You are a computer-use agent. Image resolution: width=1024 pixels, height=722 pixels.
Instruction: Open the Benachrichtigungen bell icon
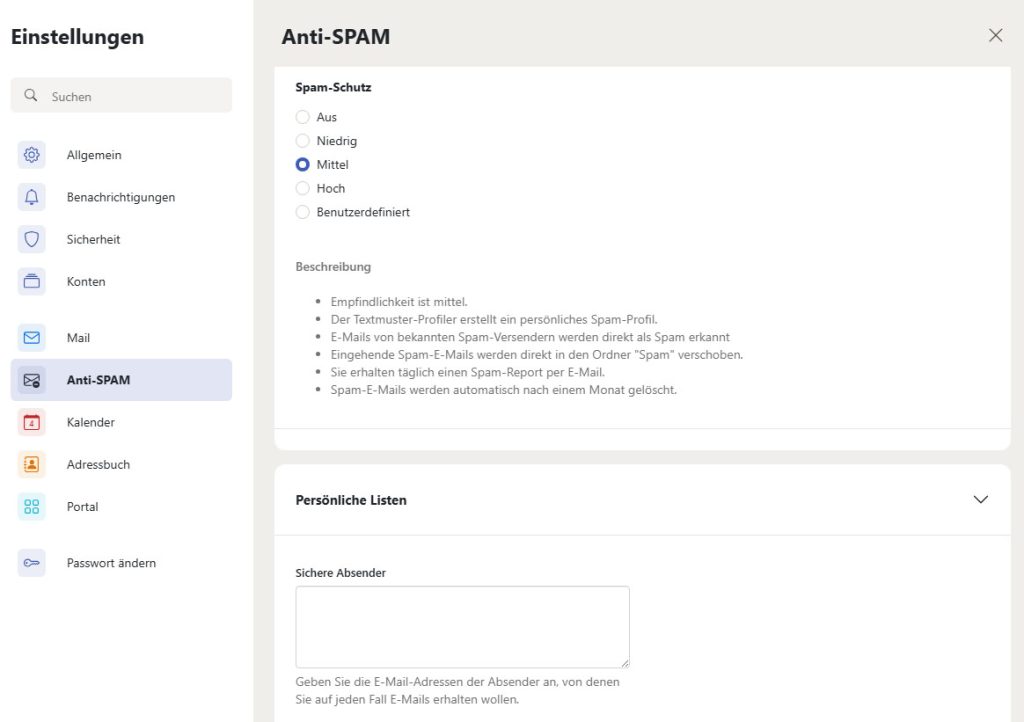pos(32,197)
